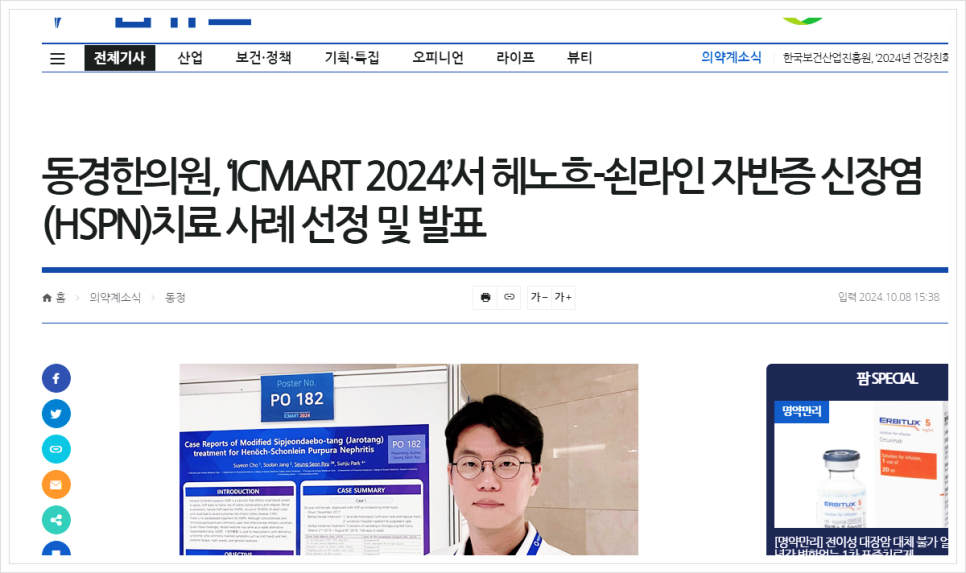Click the 입력 2024.10.08 15:38 timestamp
Image resolution: width=966 pixels, height=573 pixels.
[888, 297]
